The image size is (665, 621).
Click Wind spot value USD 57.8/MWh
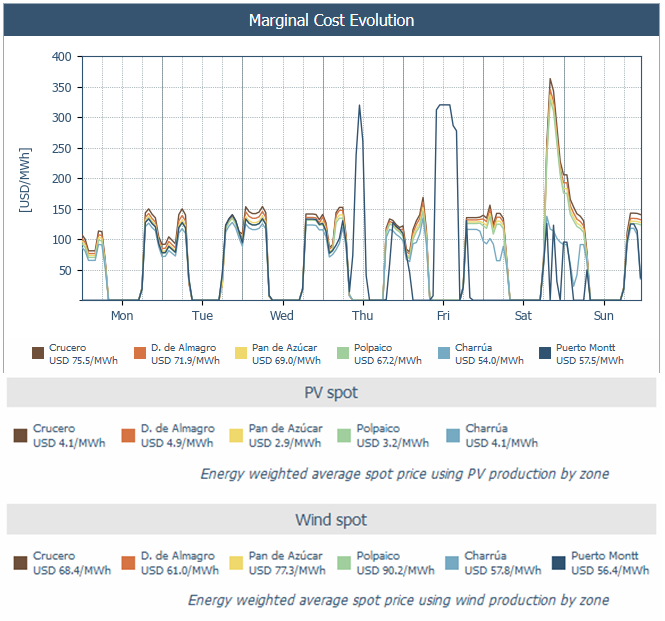pyautogui.click(x=503, y=571)
